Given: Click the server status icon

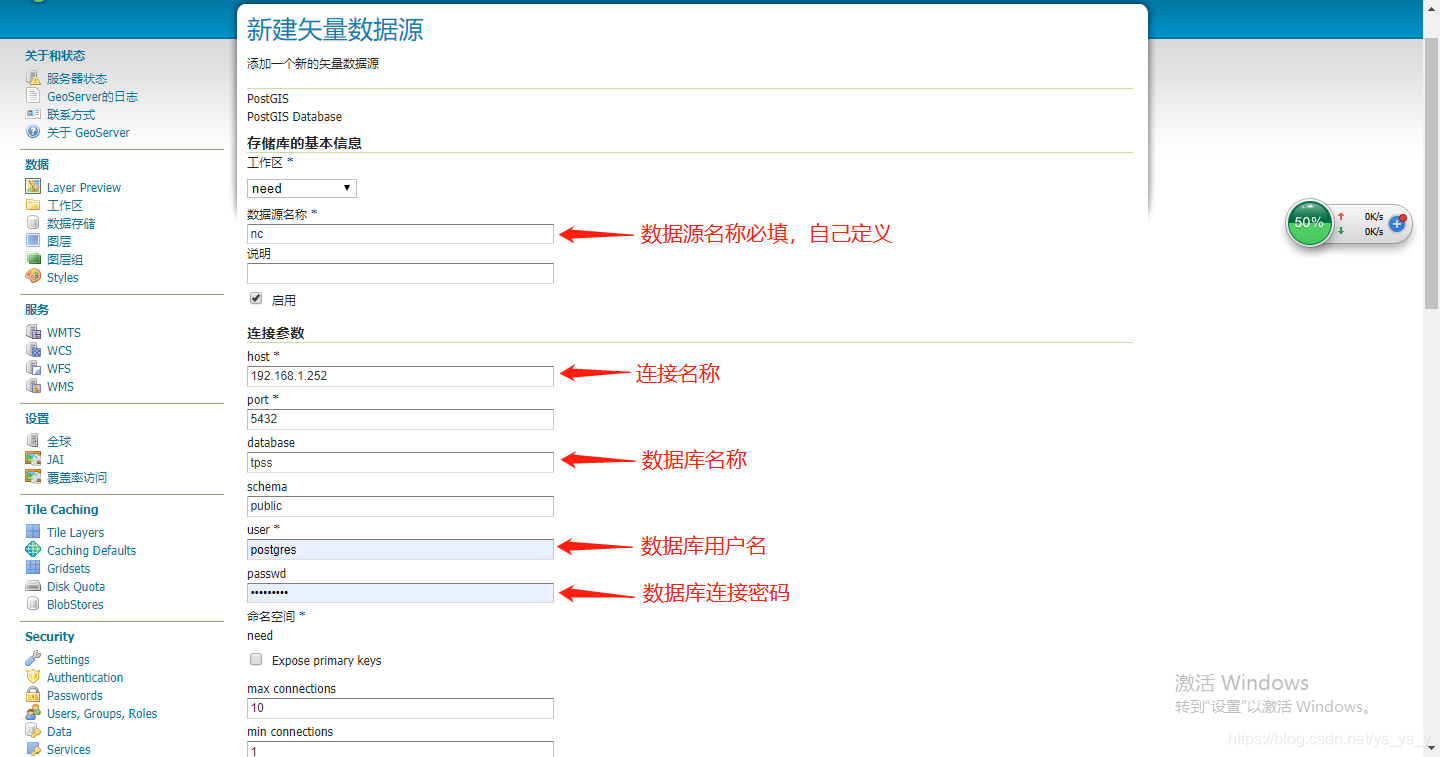Looking at the screenshot, I should [33, 78].
